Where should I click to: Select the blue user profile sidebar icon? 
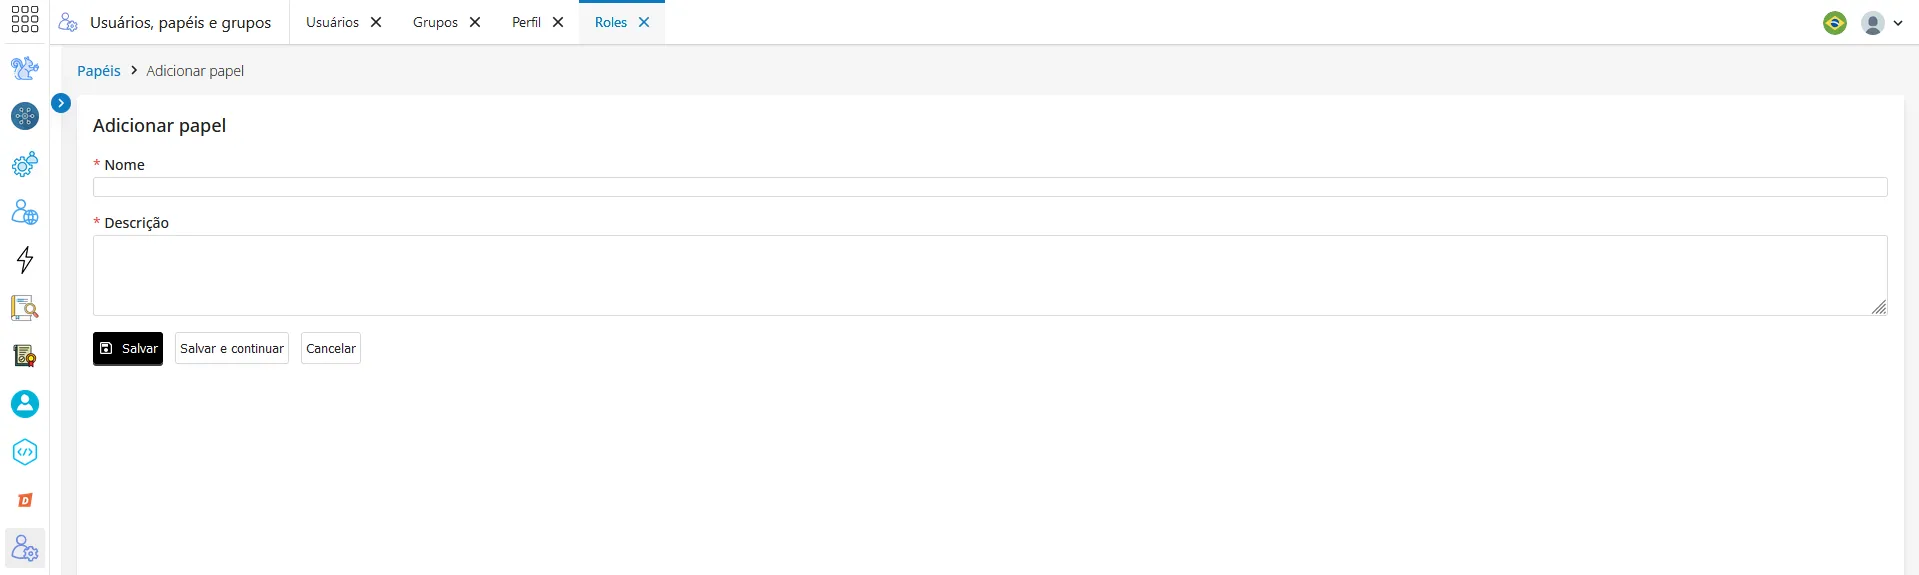point(25,404)
